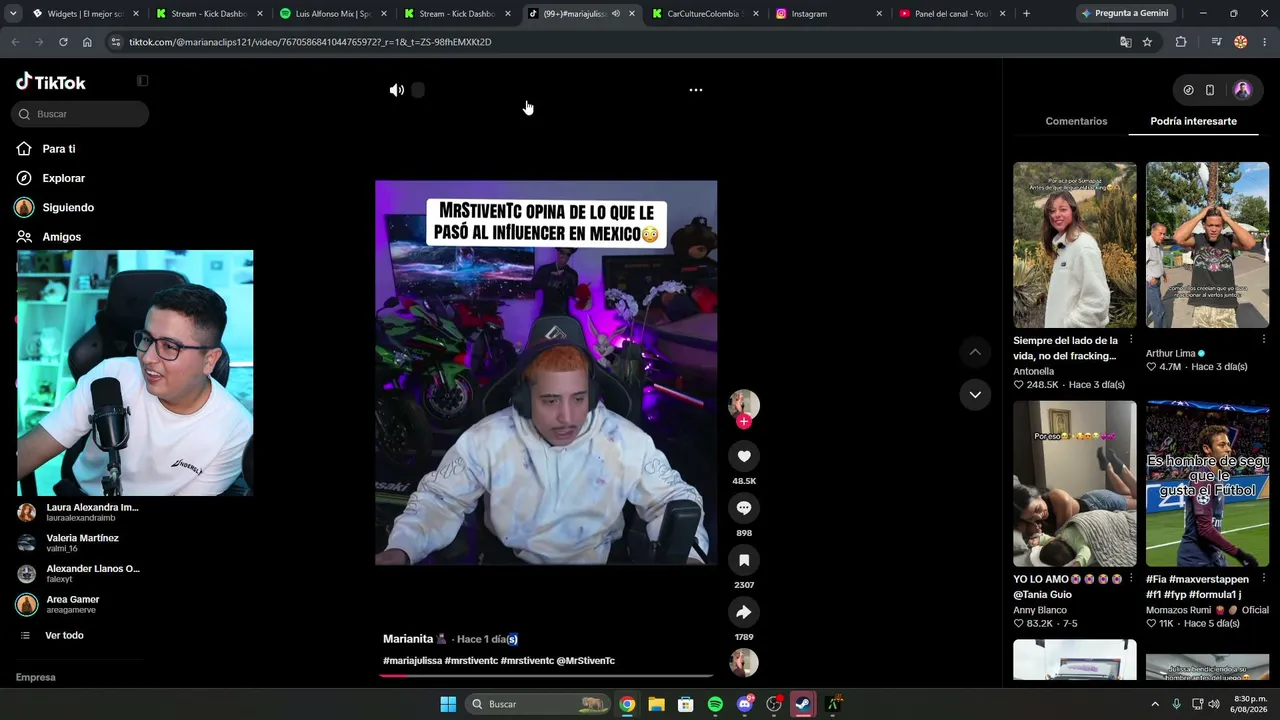This screenshot has height=720, width=1280.
Task: Switch to the Instagram browser tab
Action: pyautogui.click(x=829, y=14)
